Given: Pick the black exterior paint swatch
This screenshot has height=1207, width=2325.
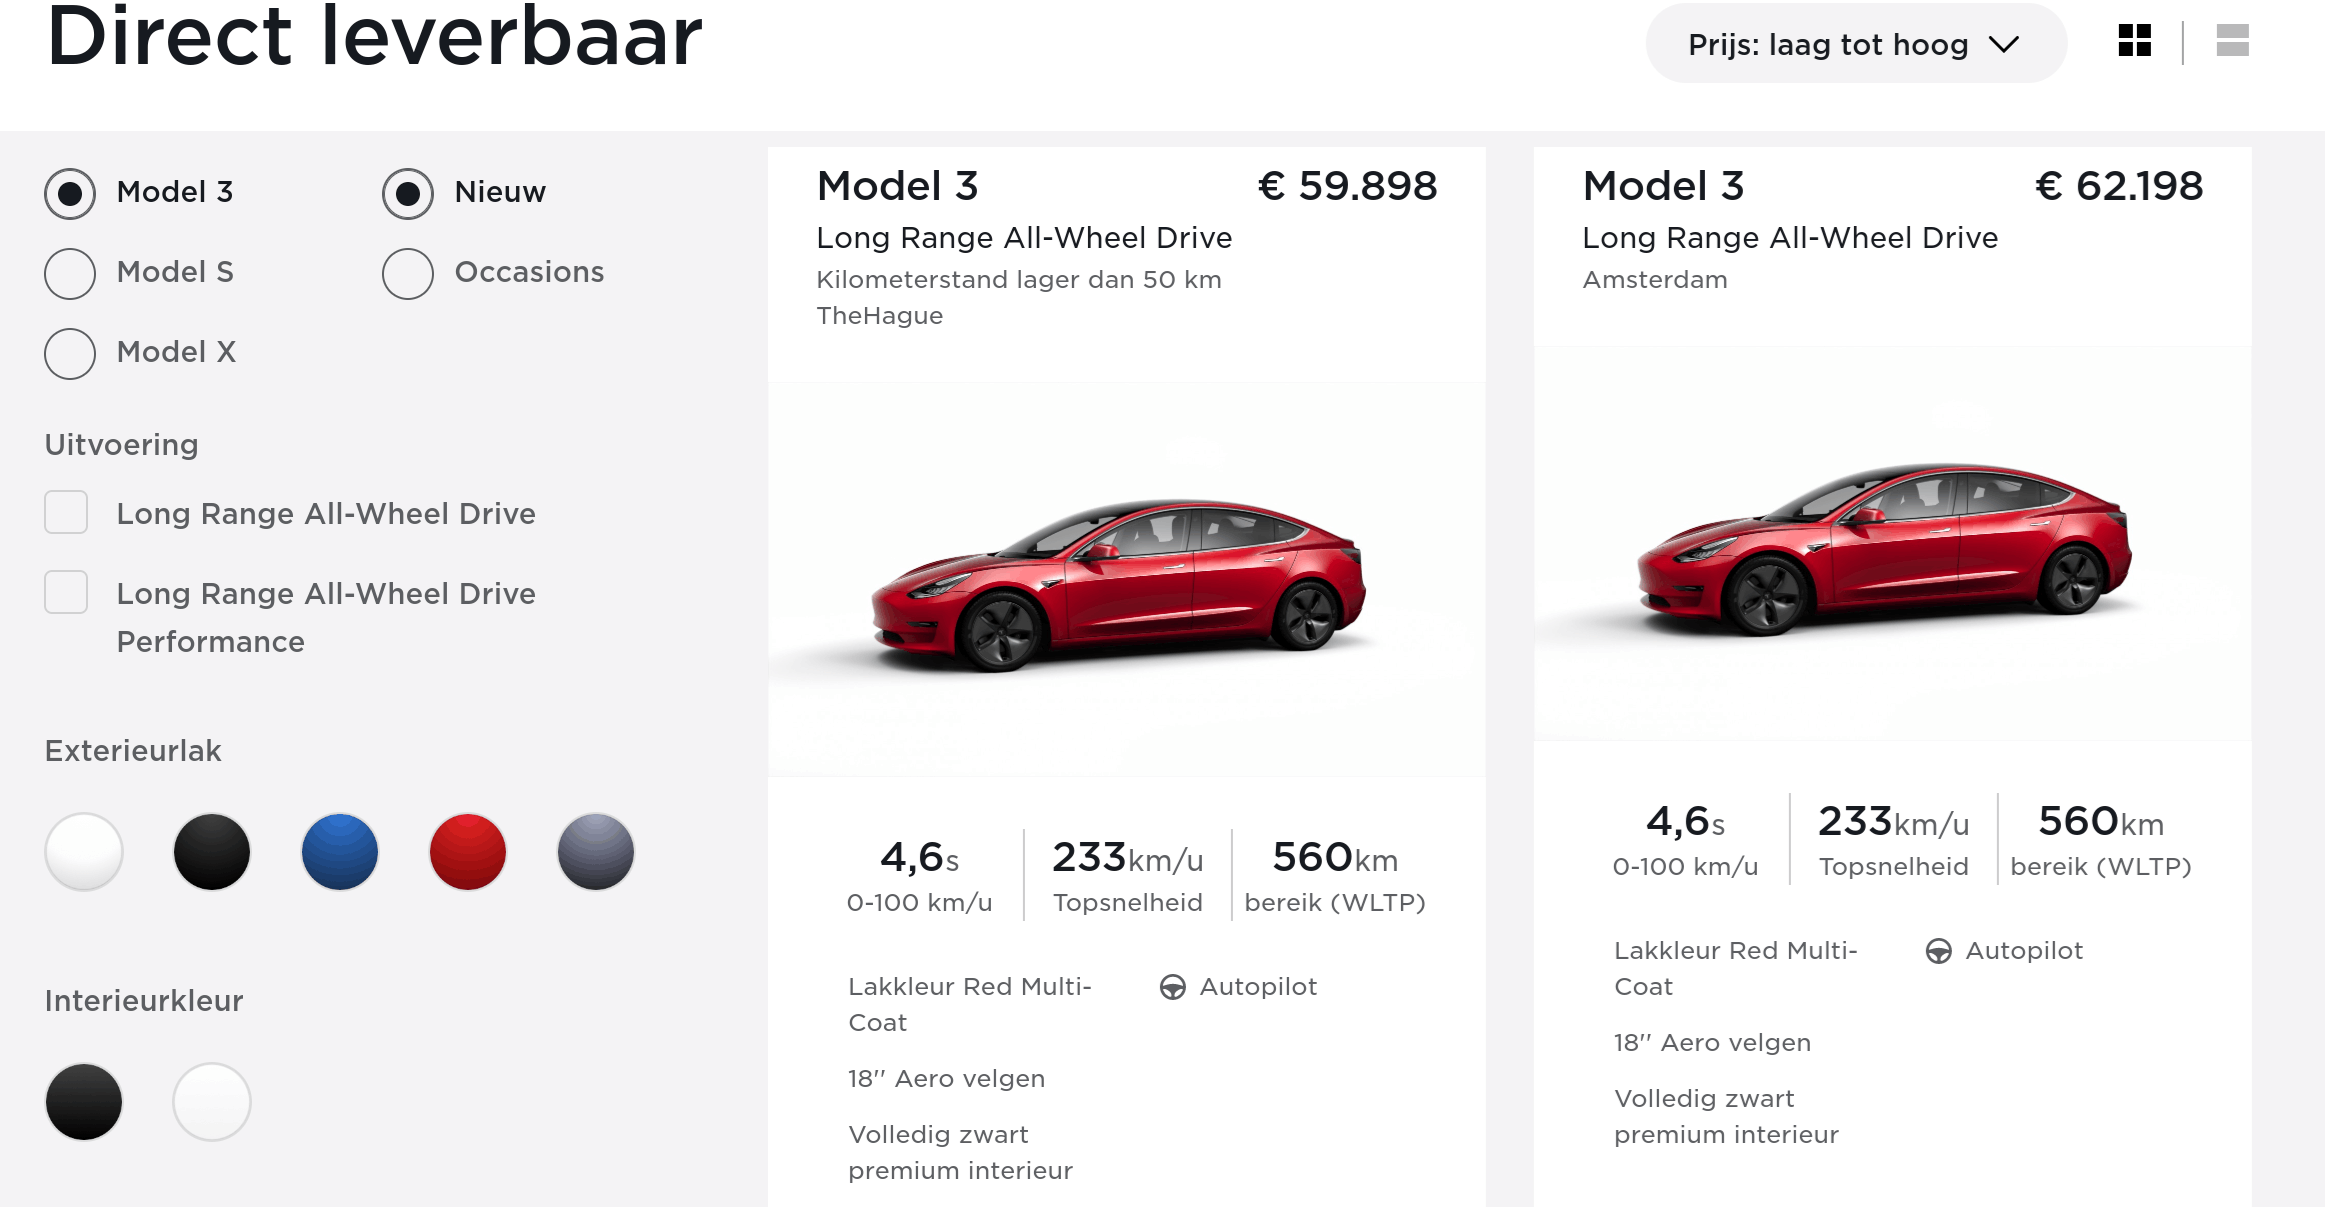Looking at the screenshot, I should click(x=212, y=852).
